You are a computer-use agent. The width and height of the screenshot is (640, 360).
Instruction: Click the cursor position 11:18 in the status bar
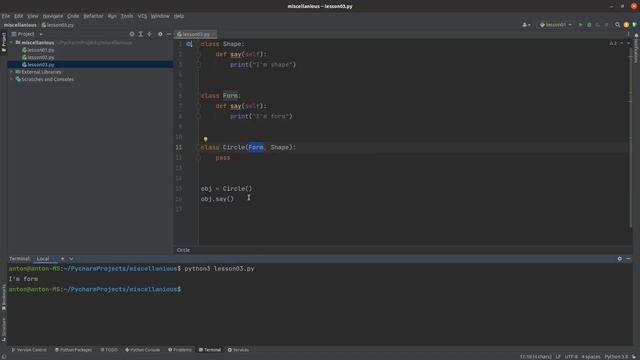coord(536,357)
